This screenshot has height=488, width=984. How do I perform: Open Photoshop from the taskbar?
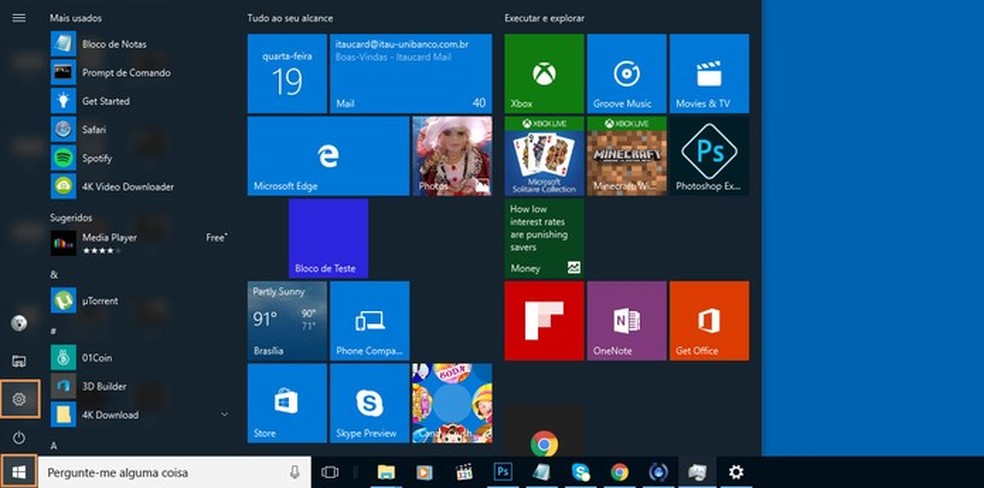tap(503, 472)
